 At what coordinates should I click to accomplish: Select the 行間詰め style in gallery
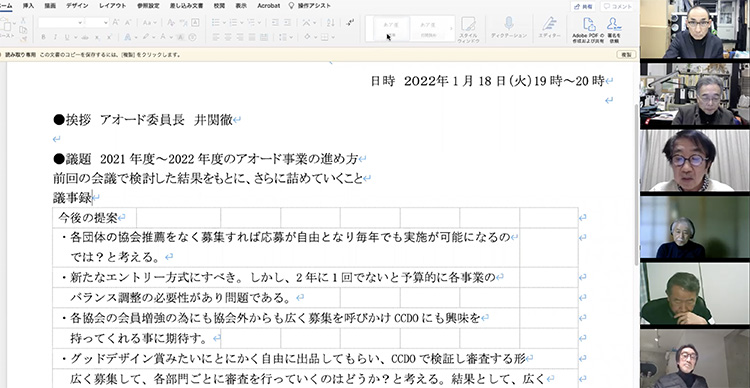point(428,29)
